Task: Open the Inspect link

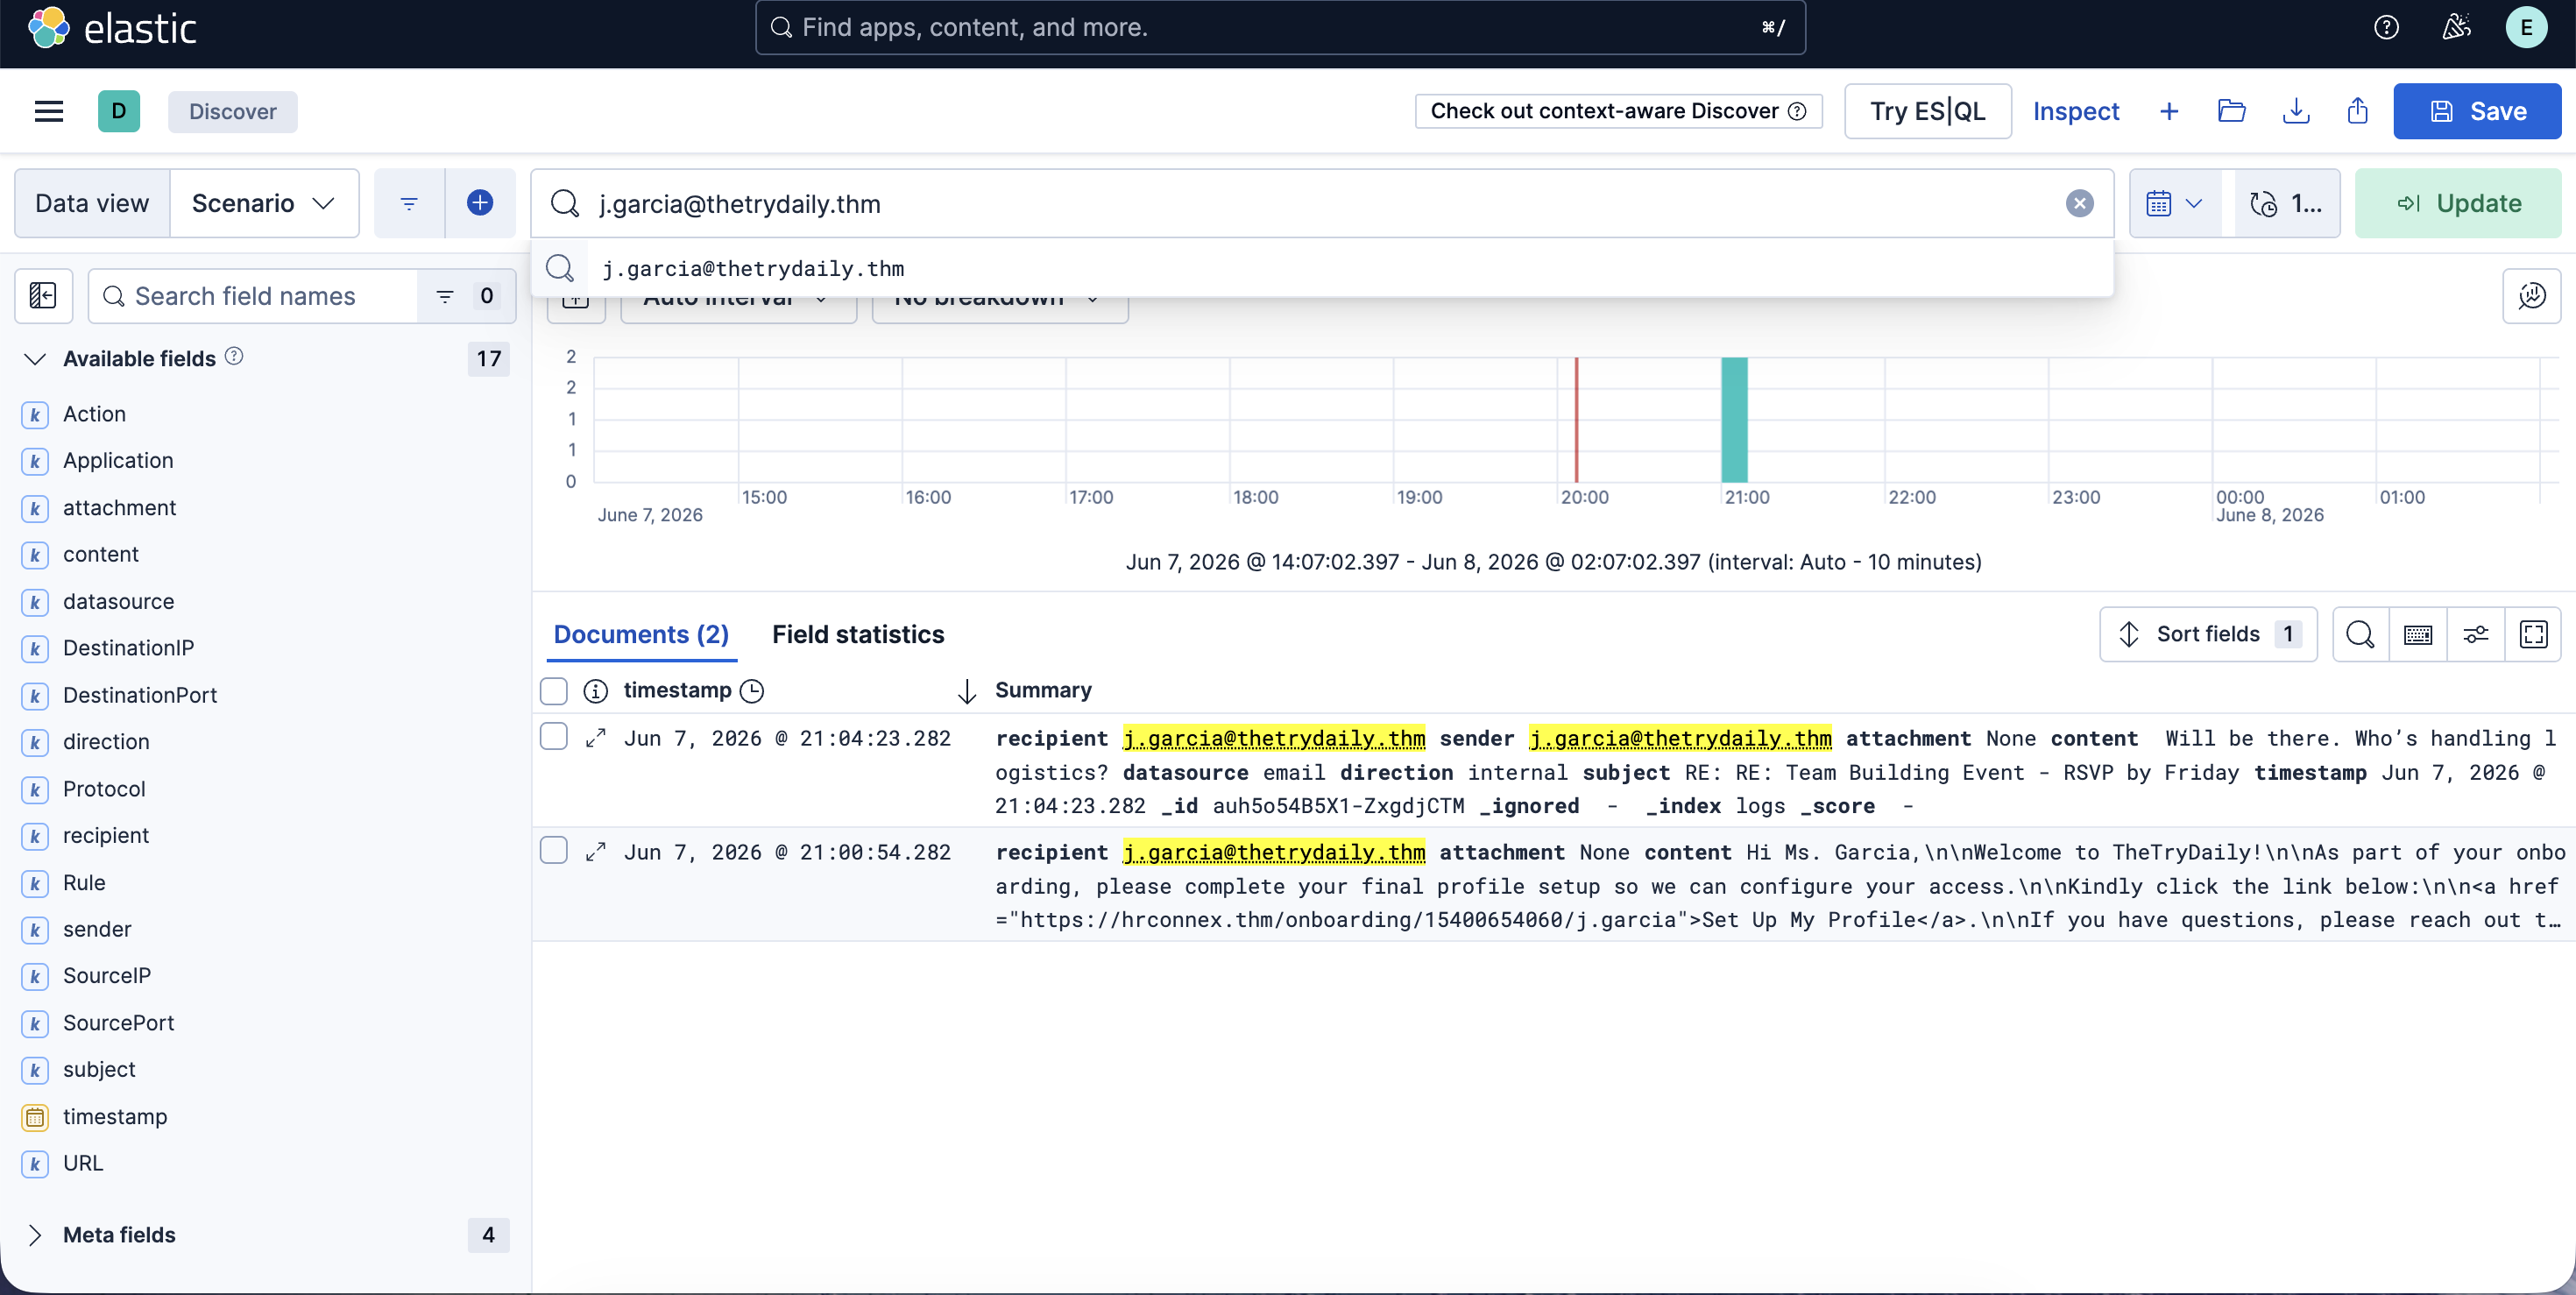Action: (x=2076, y=111)
